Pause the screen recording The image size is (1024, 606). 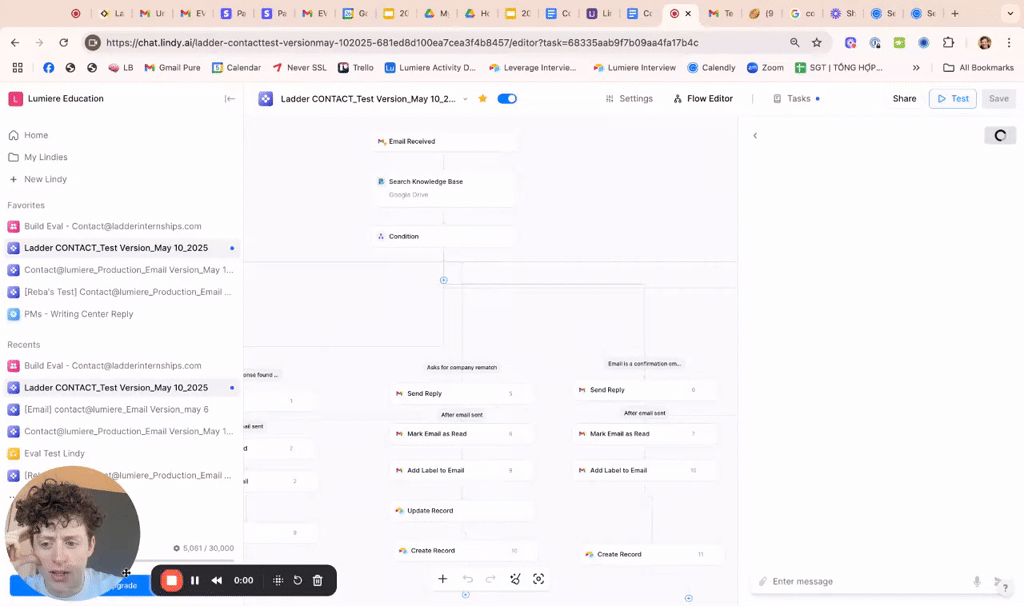coord(195,580)
